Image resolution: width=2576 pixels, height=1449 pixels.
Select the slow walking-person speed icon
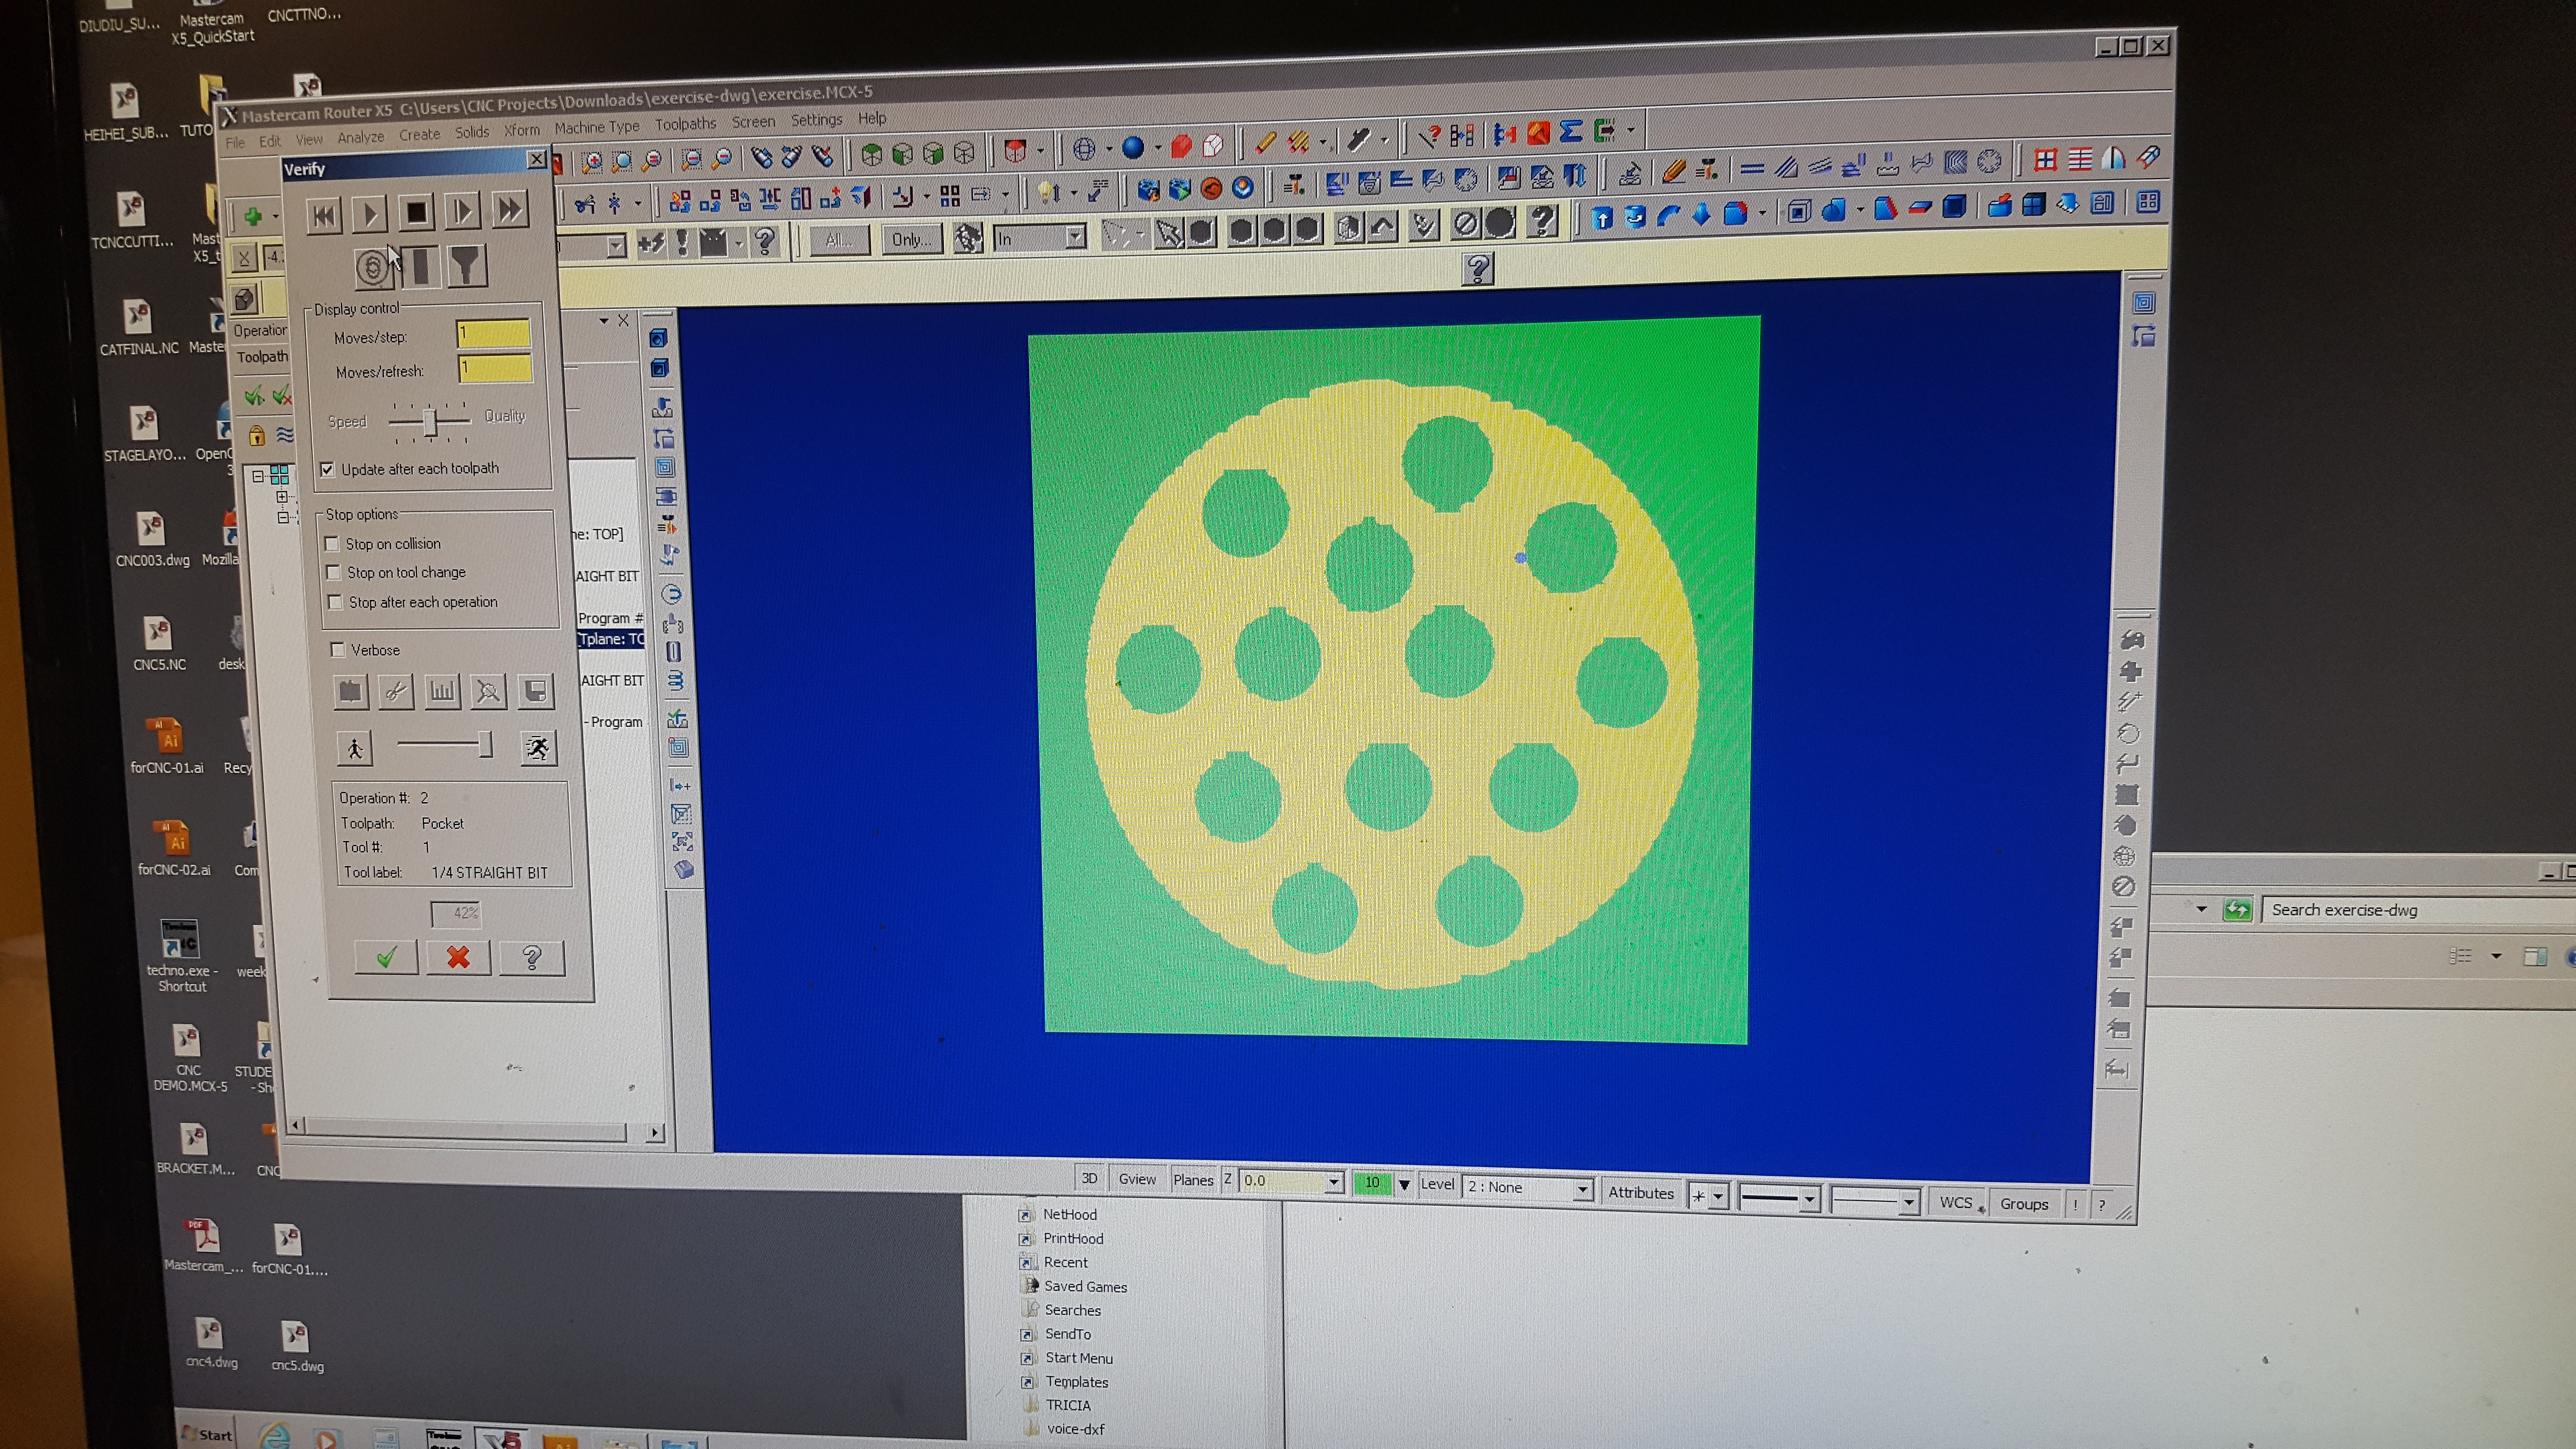(x=355, y=748)
